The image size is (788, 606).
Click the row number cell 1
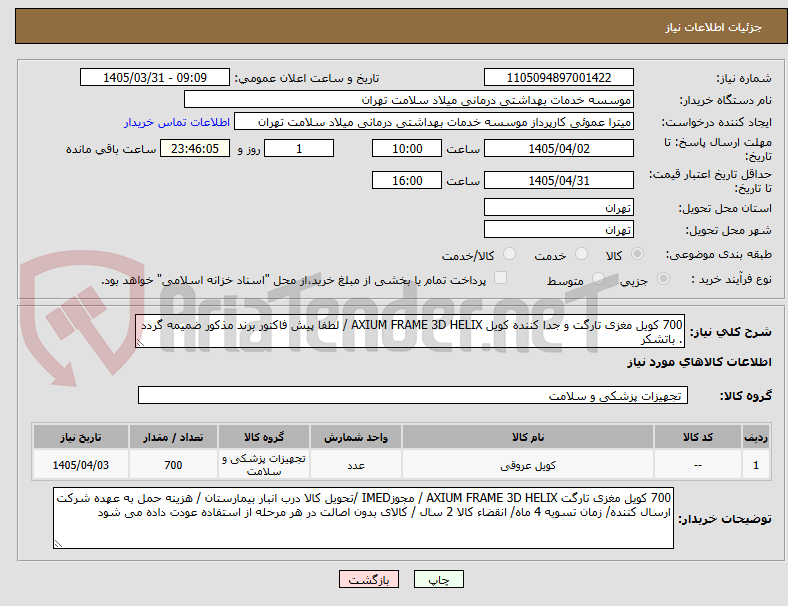pyautogui.click(x=755, y=465)
